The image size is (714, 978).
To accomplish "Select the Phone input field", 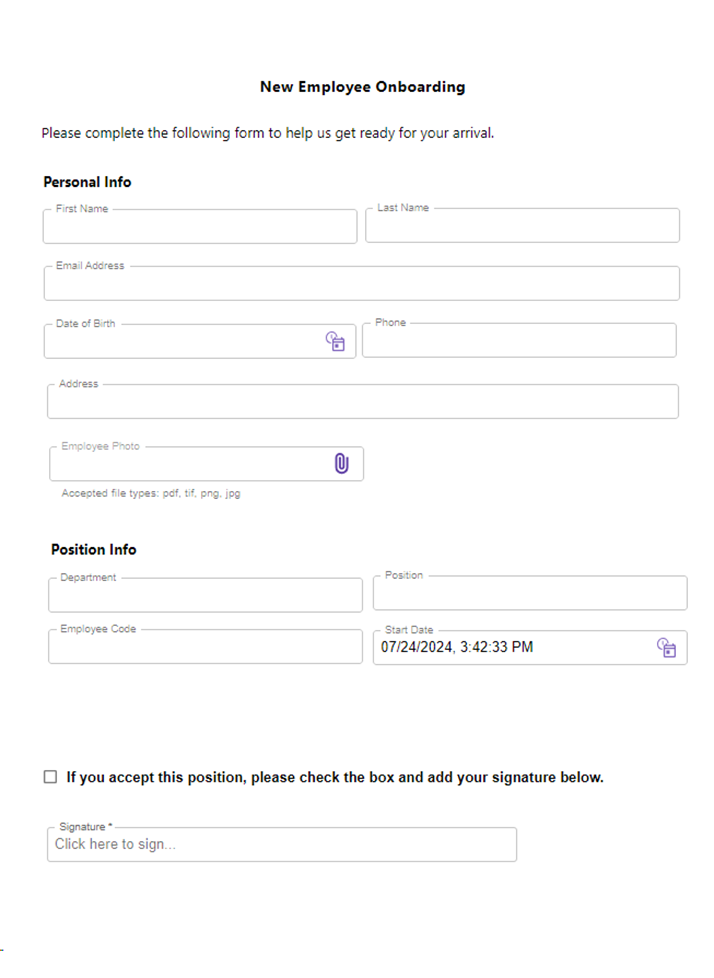I will pyautogui.click(x=519, y=340).
